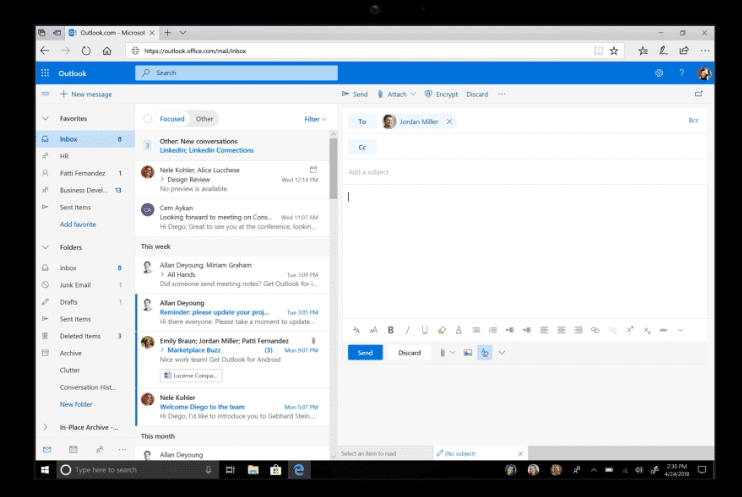Align text right
The height and width of the screenshot is (497, 742).
[x=578, y=330]
